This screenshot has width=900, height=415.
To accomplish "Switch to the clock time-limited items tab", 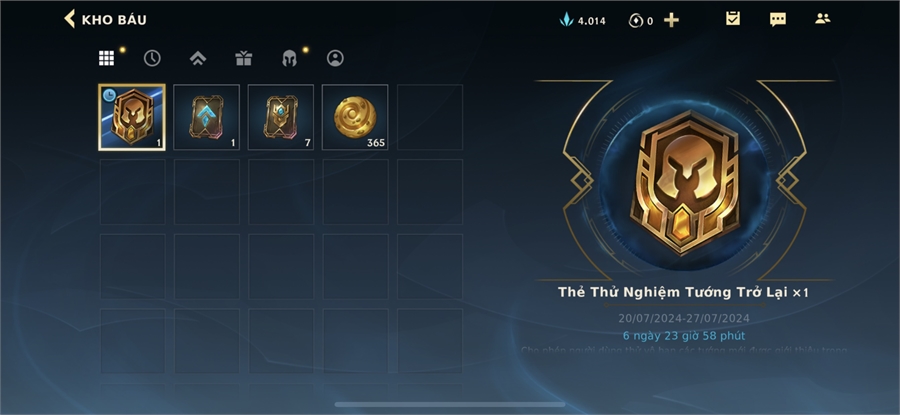I will pos(152,58).
